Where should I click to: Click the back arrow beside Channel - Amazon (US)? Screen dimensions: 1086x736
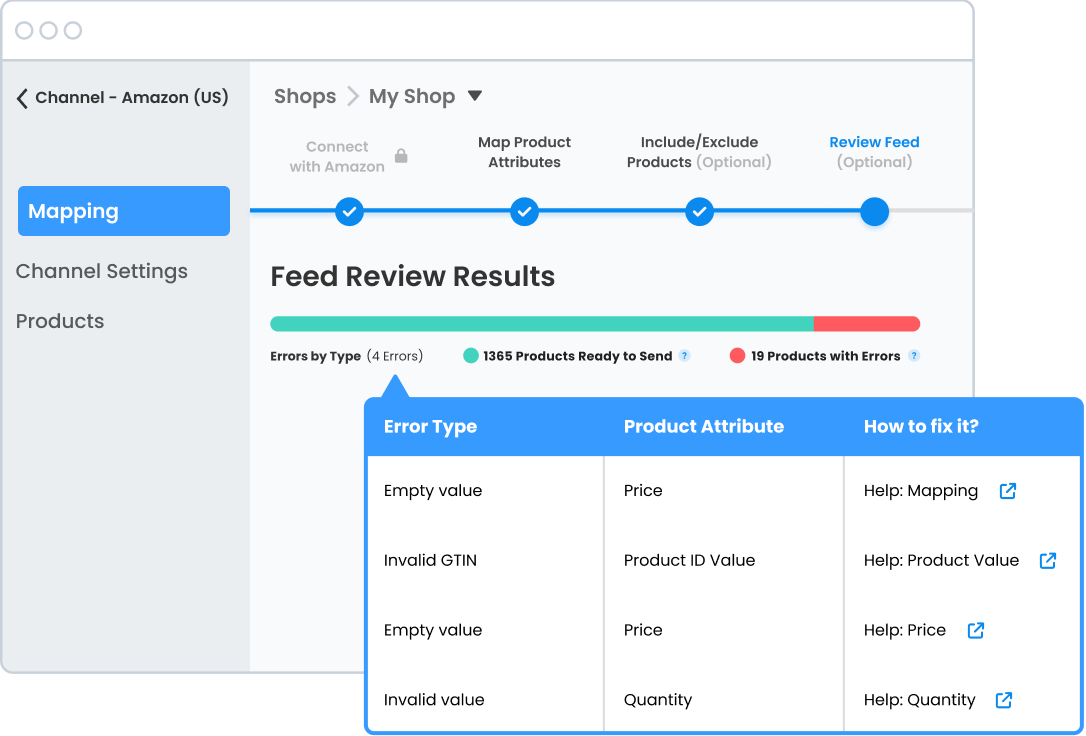[21, 97]
